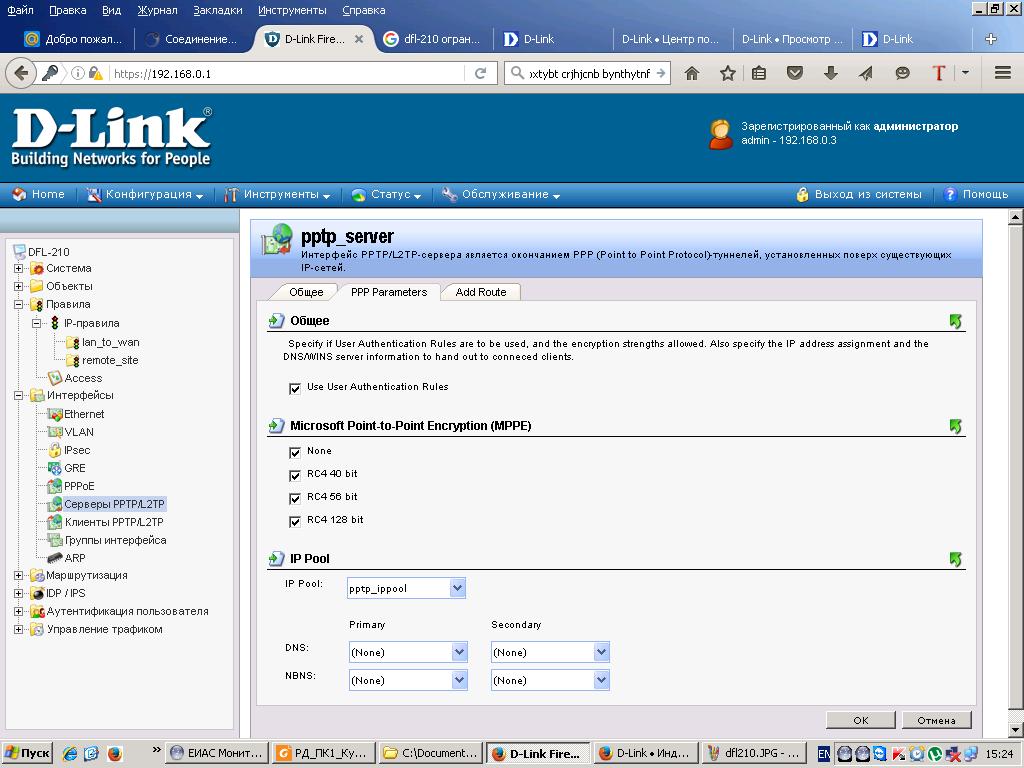Click the downloads arrow icon
Image resolution: width=1024 pixels, height=768 pixels.
(830, 73)
